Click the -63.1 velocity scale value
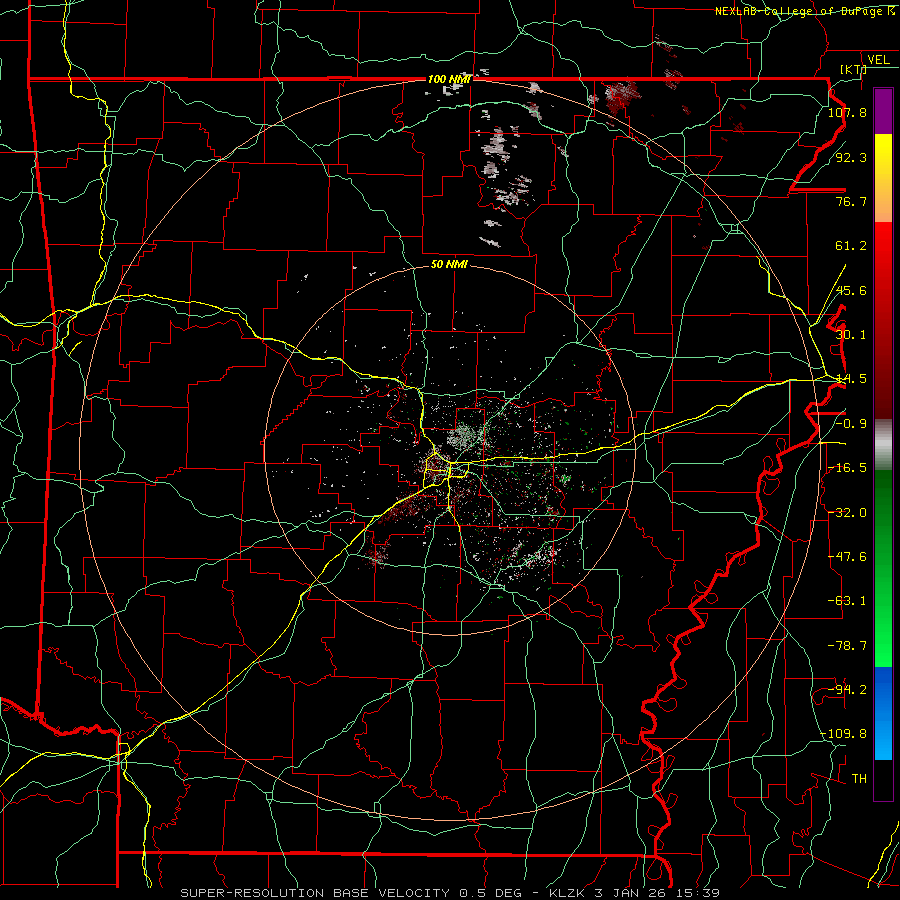Image resolution: width=900 pixels, height=900 pixels. click(847, 601)
